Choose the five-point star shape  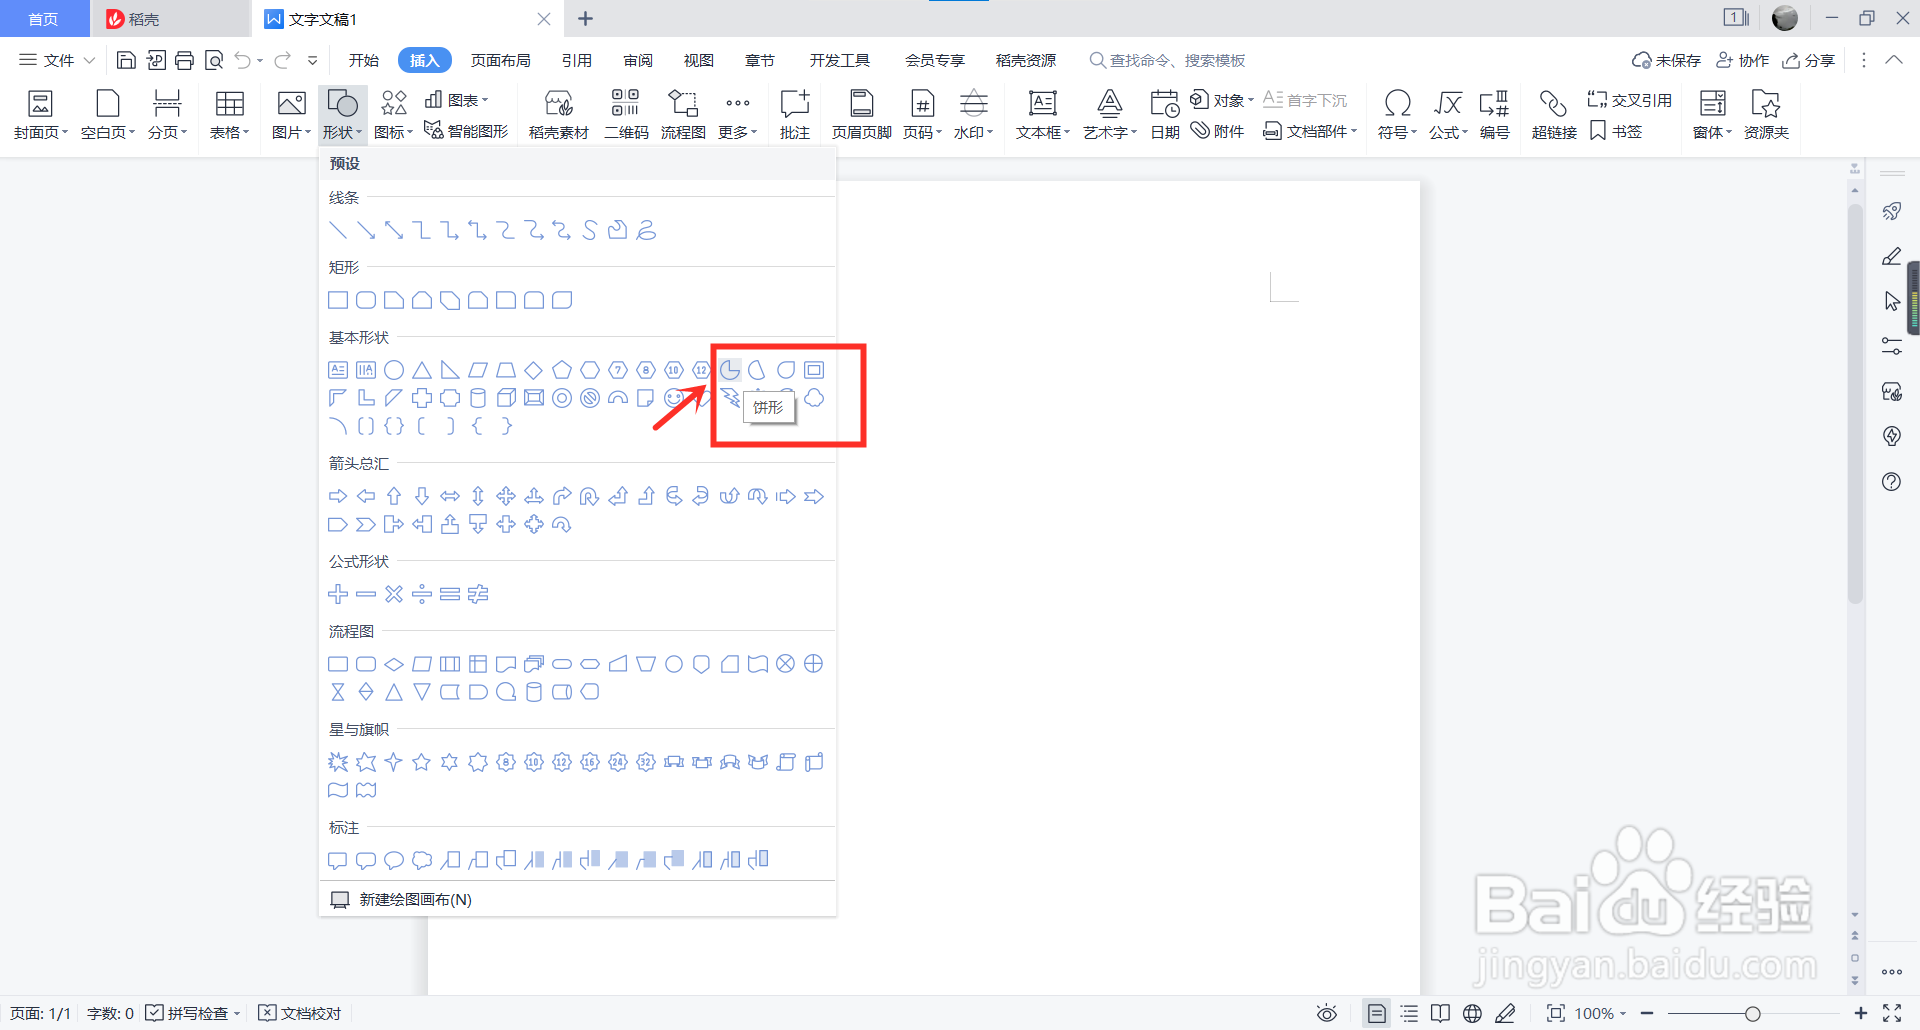422,762
